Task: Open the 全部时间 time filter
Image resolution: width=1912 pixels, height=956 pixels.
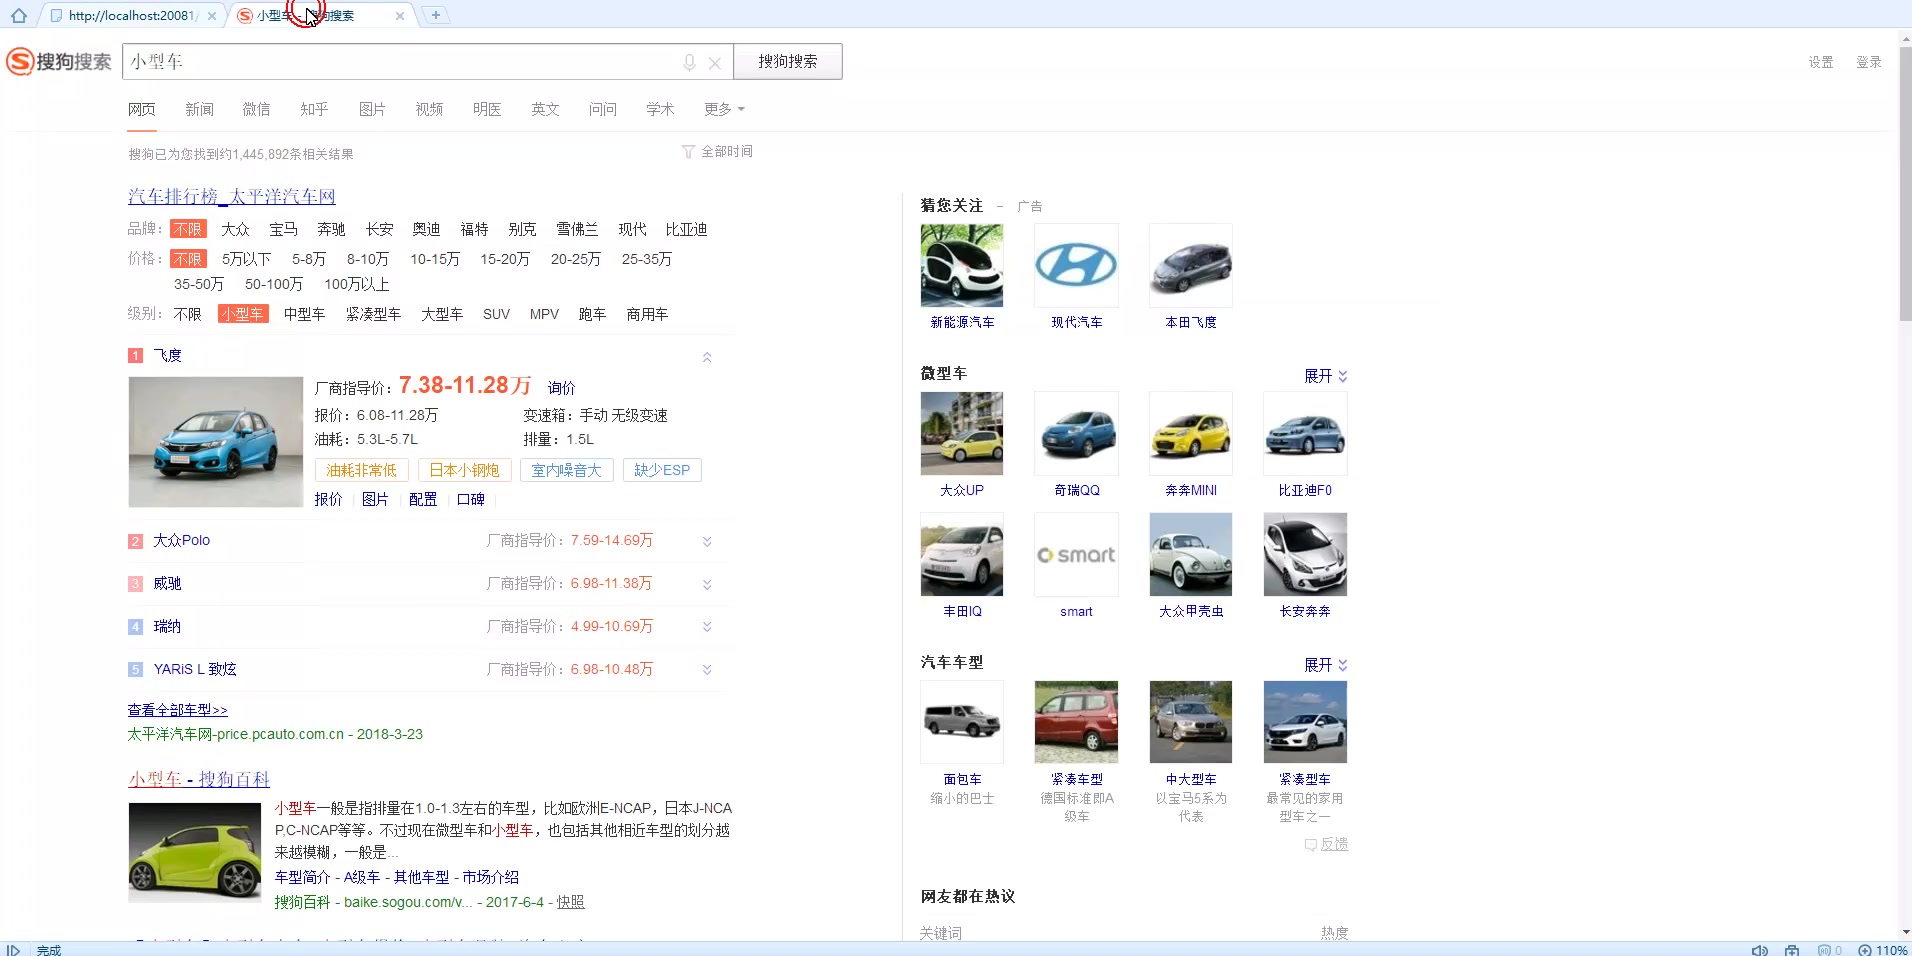Action: point(726,152)
